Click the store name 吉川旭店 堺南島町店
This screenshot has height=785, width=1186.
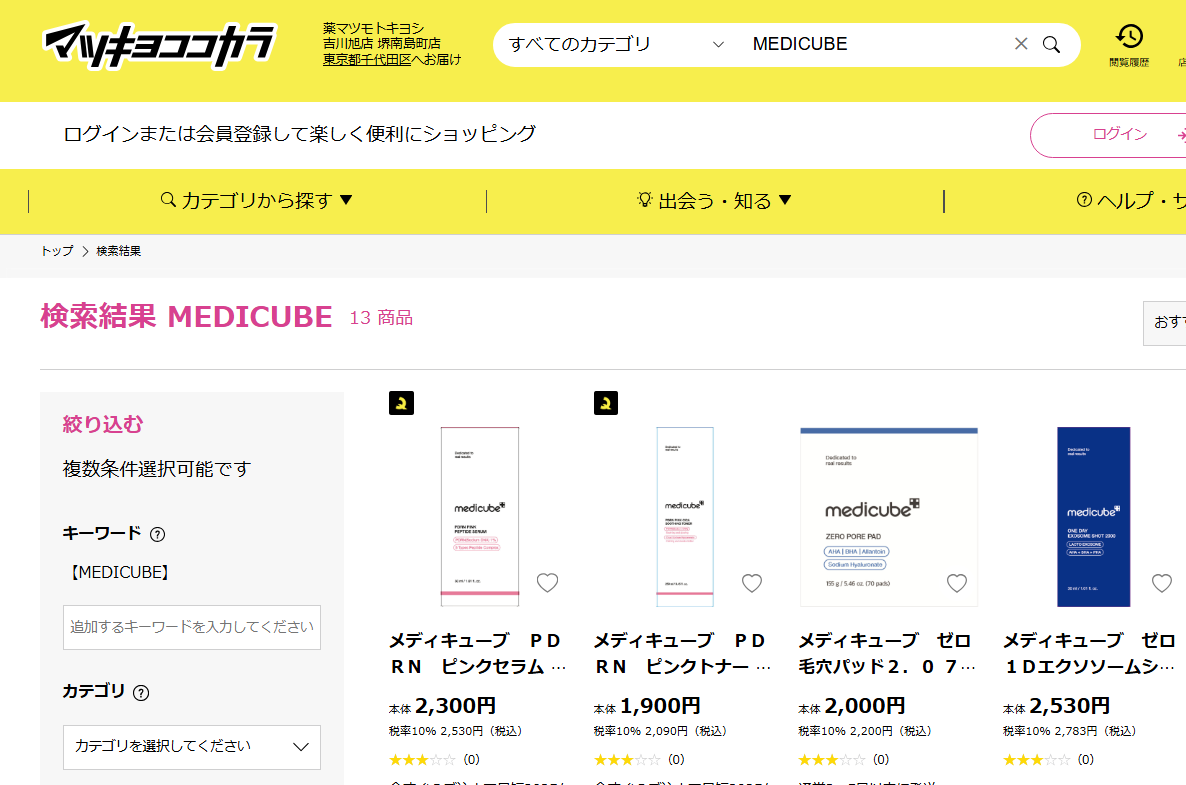[x=381, y=43]
